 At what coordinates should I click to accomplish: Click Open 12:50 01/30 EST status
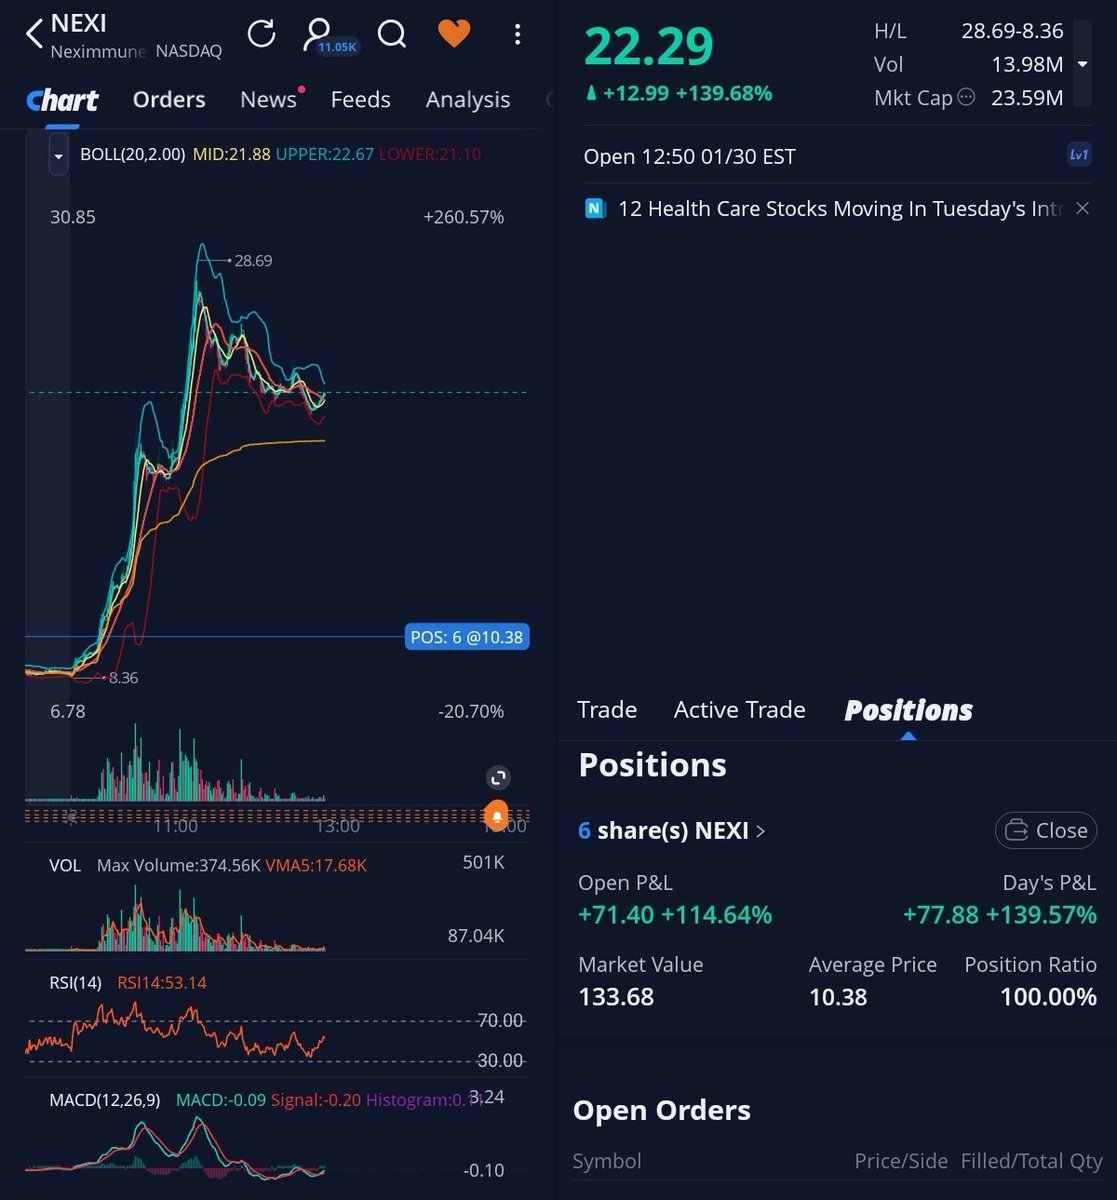tap(690, 157)
